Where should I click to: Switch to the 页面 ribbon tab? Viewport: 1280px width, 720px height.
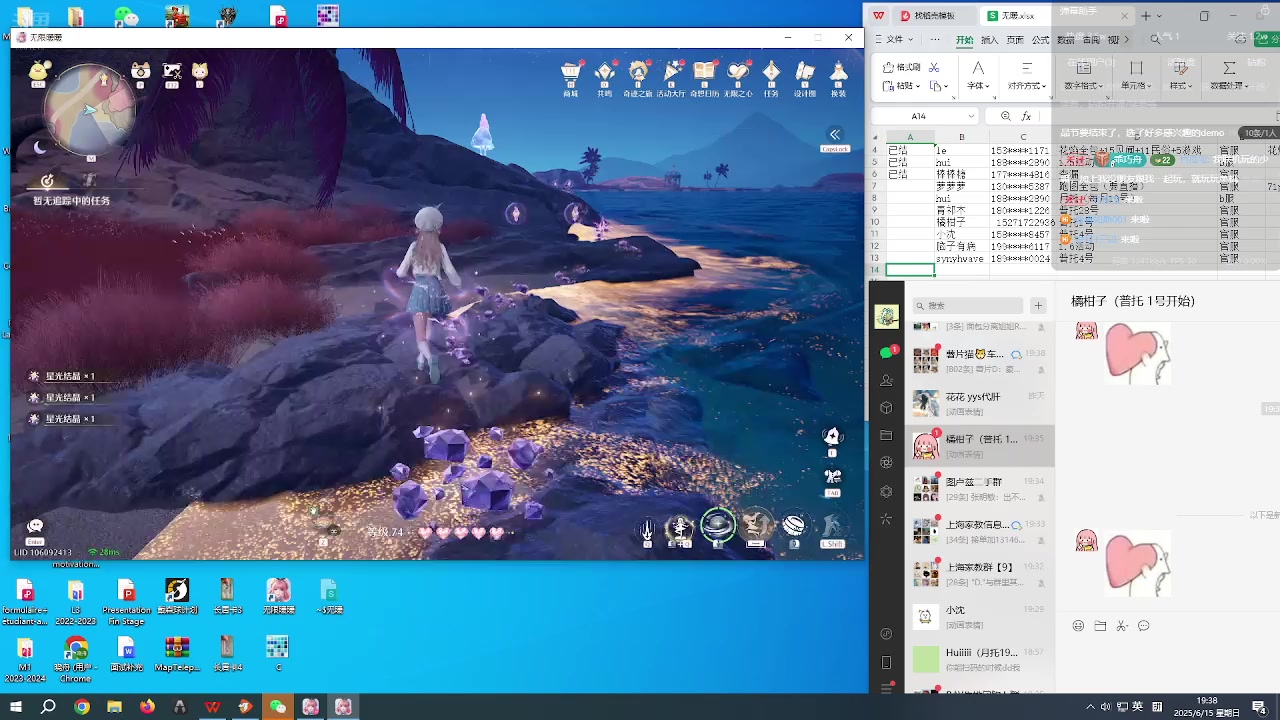(x=1015, y=40)
